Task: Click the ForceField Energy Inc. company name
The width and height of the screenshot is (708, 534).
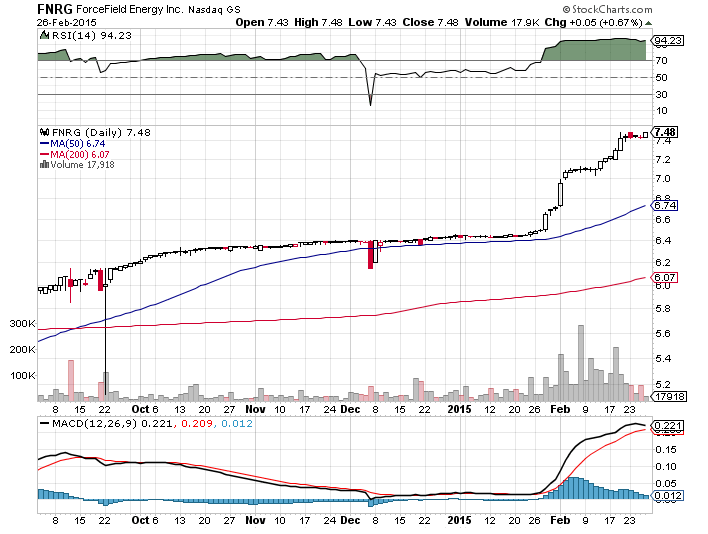Action: pyautogui.click(x=130, y=9)
